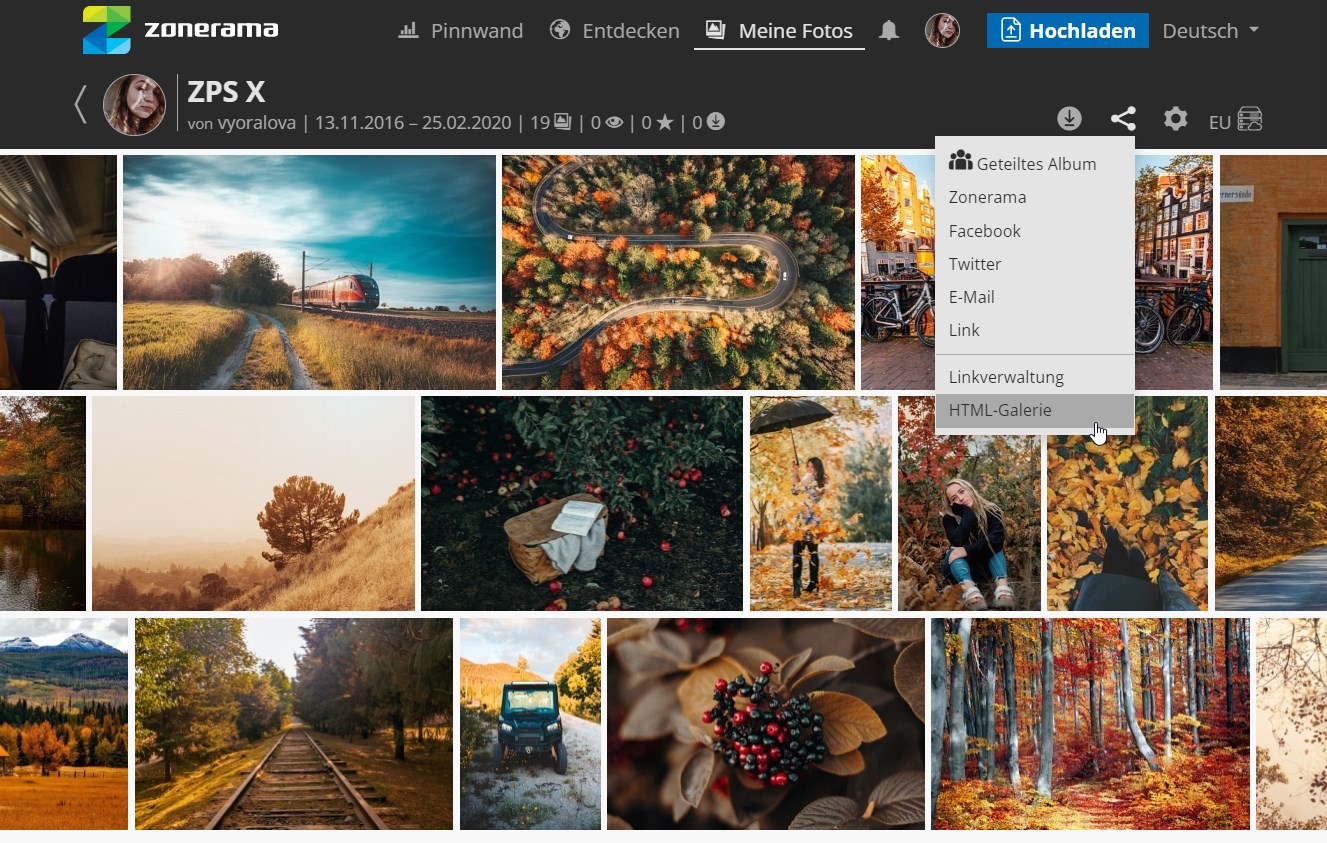This screenshot has width=1327, height=843.
Task: Share album via Facebook menu entry
Action: 985,231
